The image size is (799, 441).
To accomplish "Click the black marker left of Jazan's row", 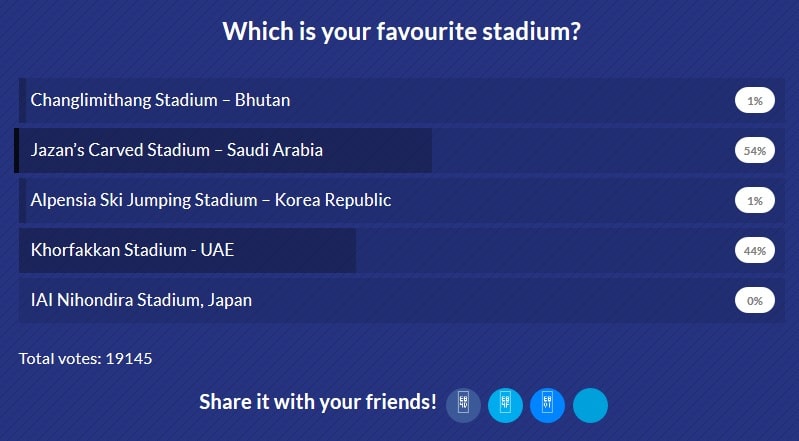I will (x=17, y=150).
